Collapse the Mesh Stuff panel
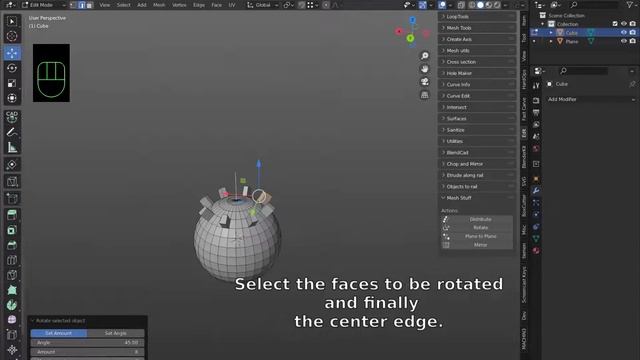 [x=477, y=198]
